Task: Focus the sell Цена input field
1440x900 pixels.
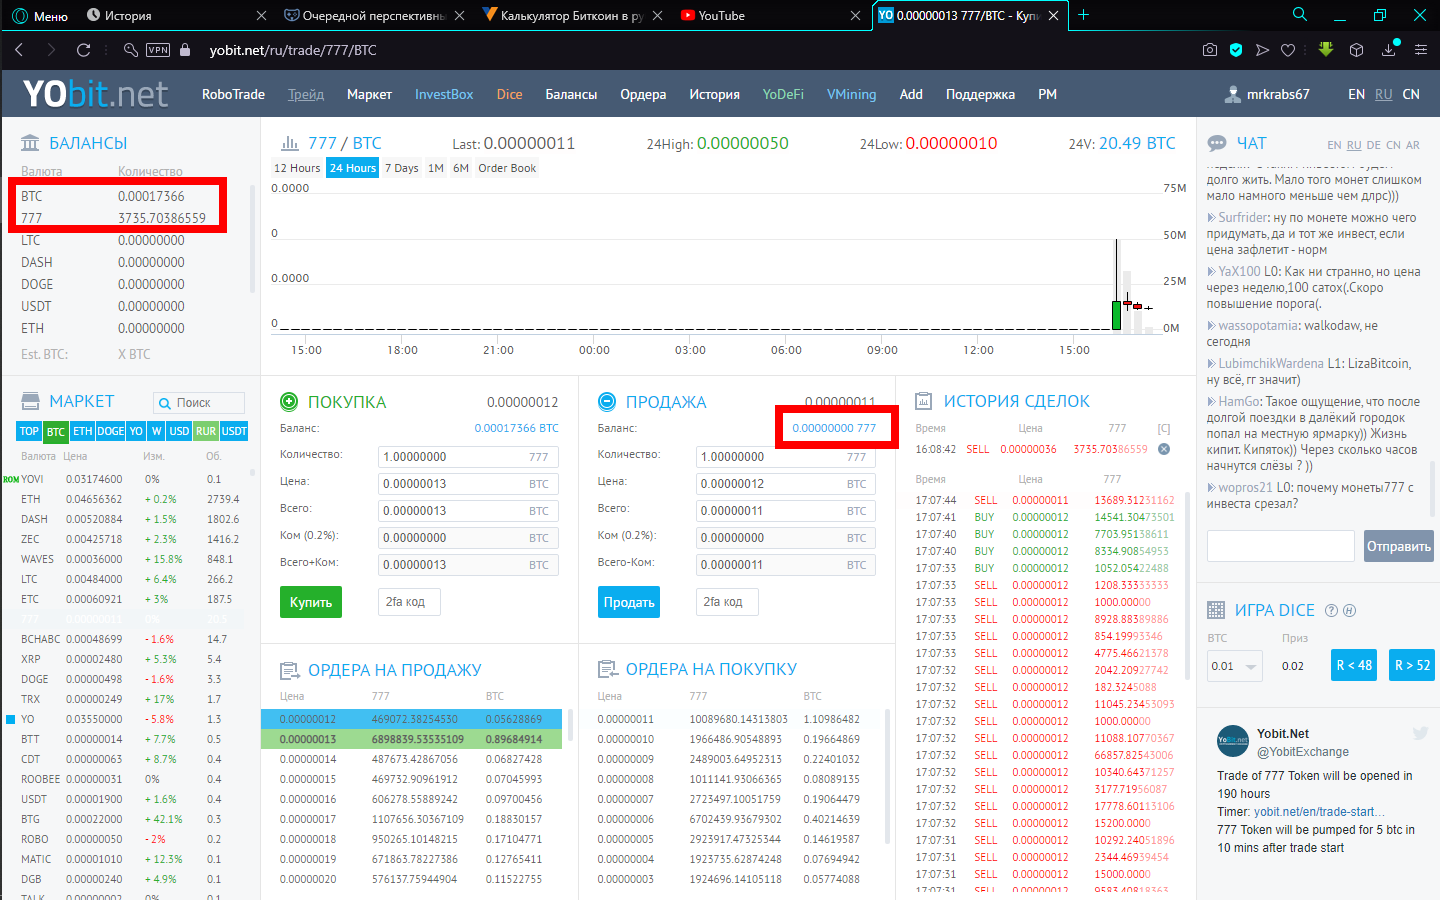Action: pos(786,484)
